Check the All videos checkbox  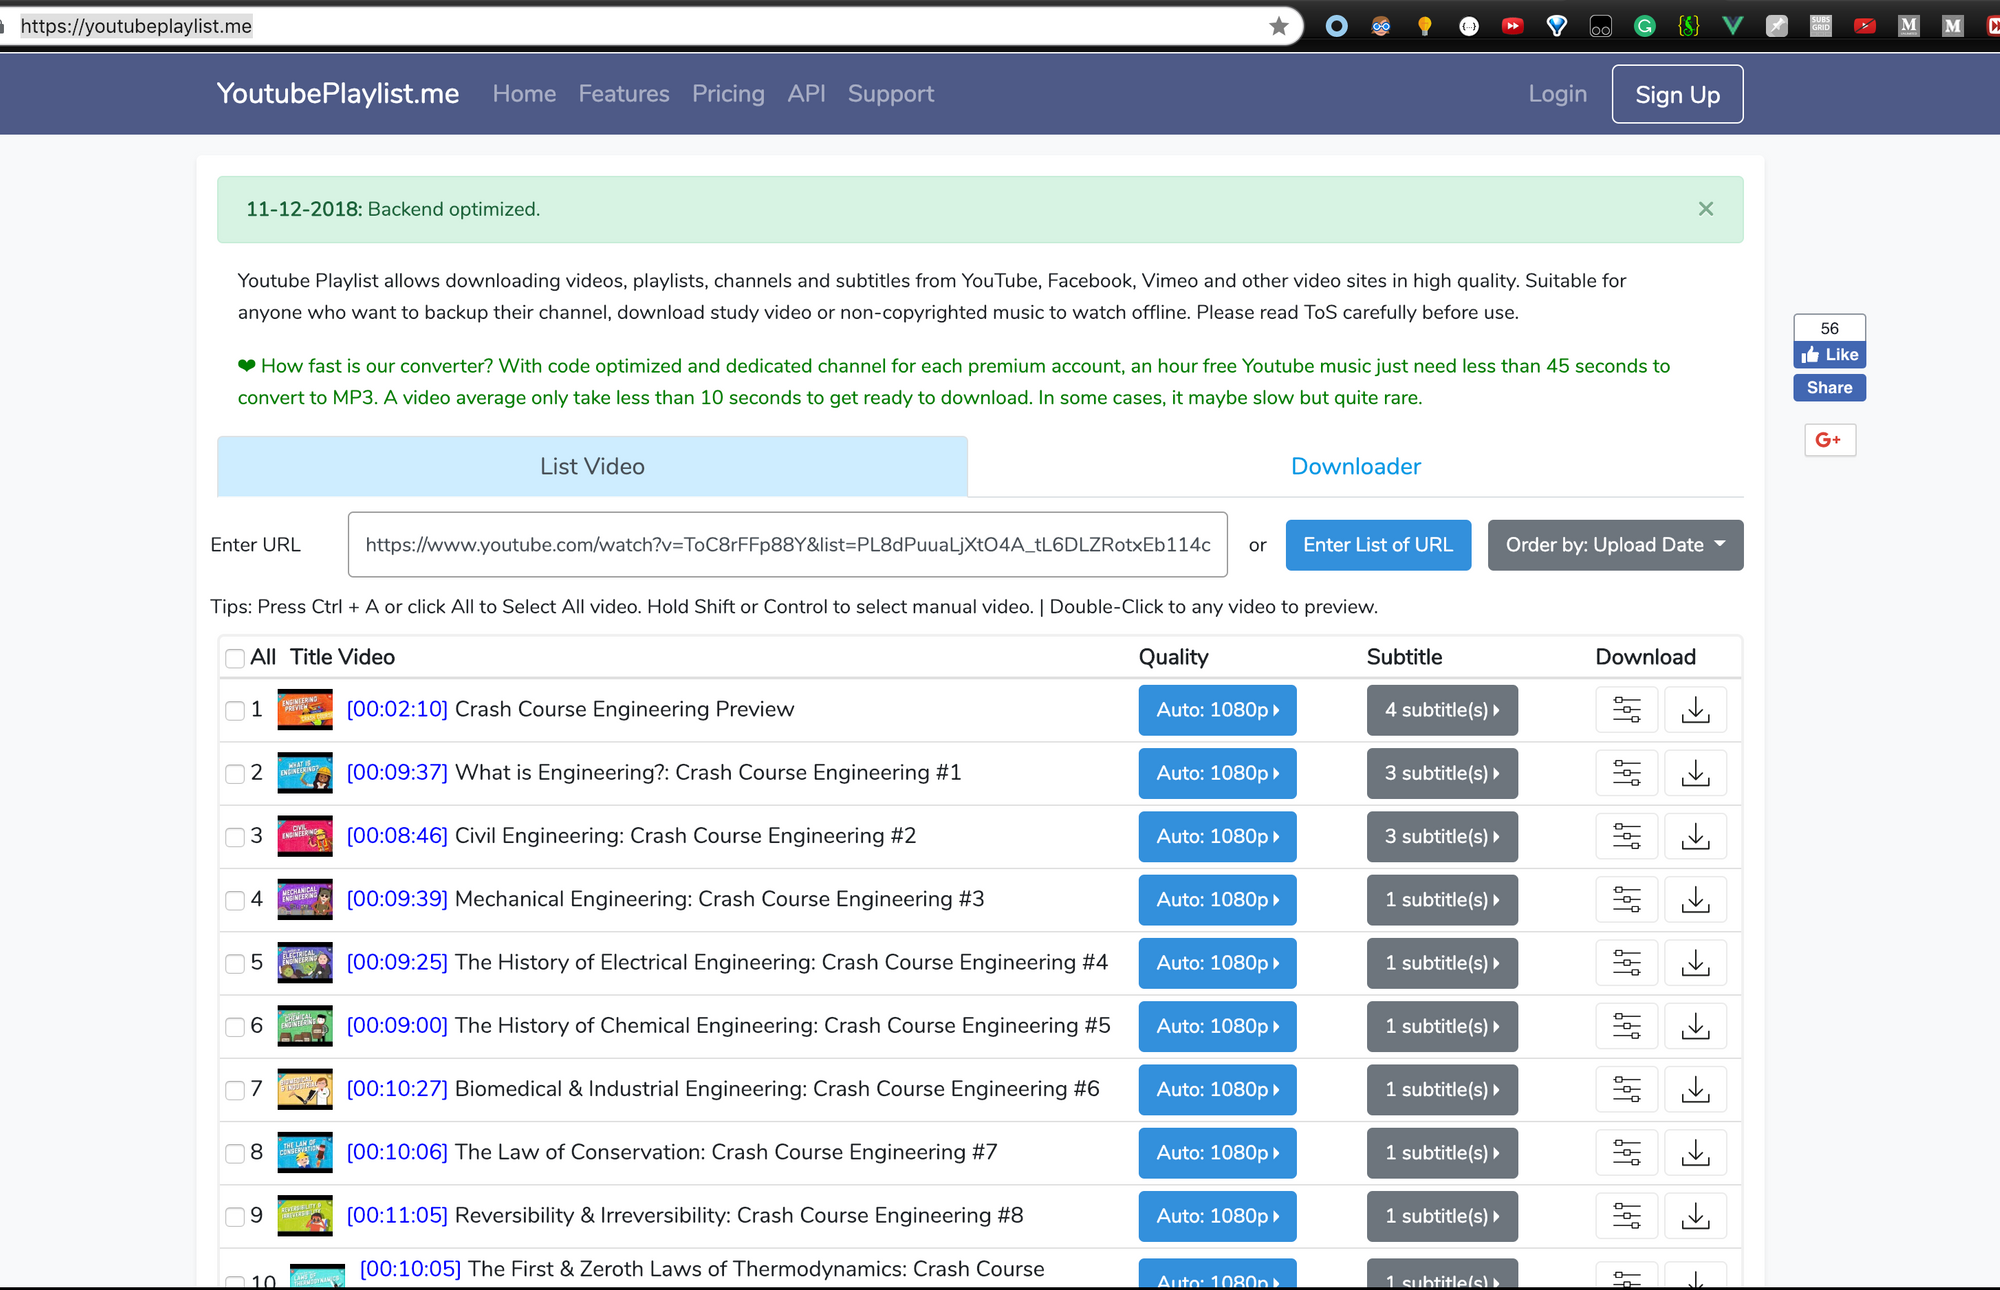(x=235, y=658)
